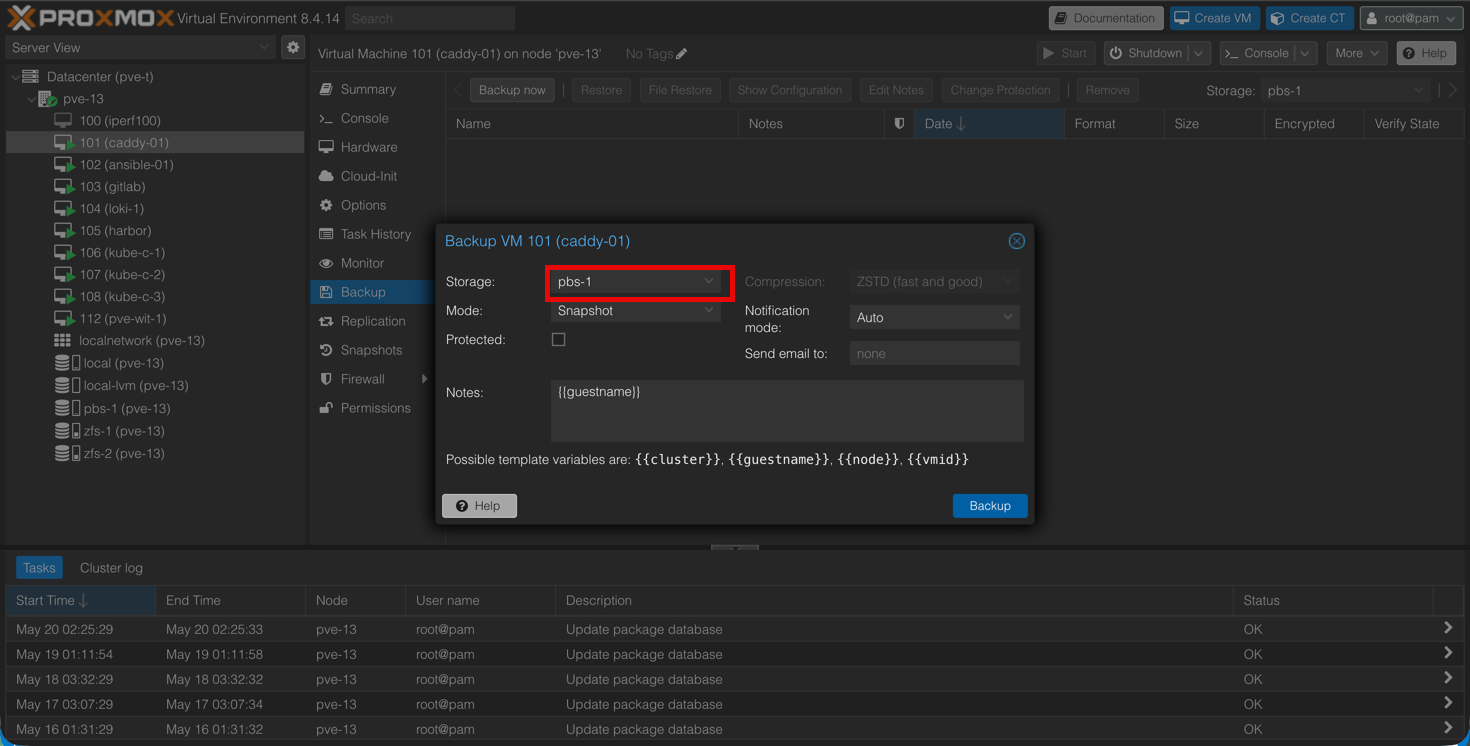
Task: Select 107 (kube-c-2) in tree
Action: 122,274
